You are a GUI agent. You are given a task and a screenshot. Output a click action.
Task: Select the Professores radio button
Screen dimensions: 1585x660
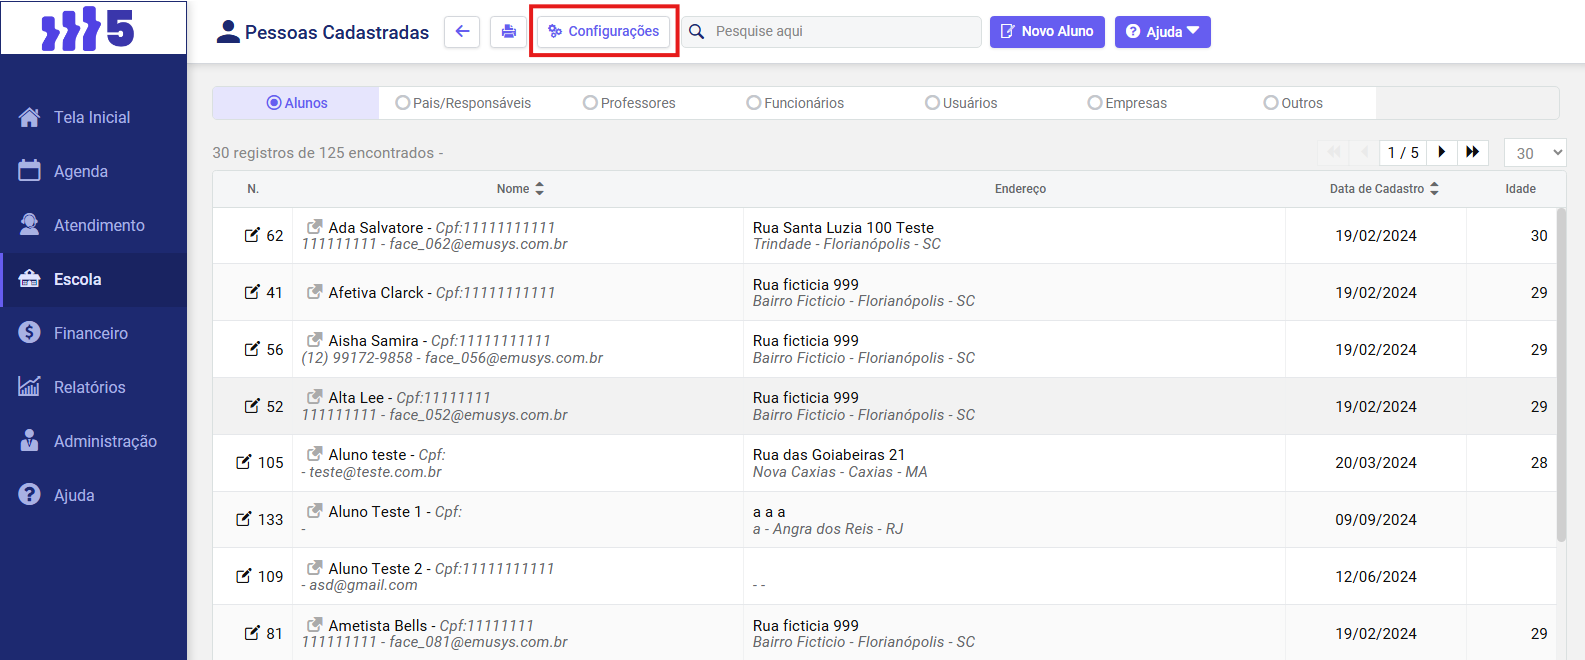(590, 103)
